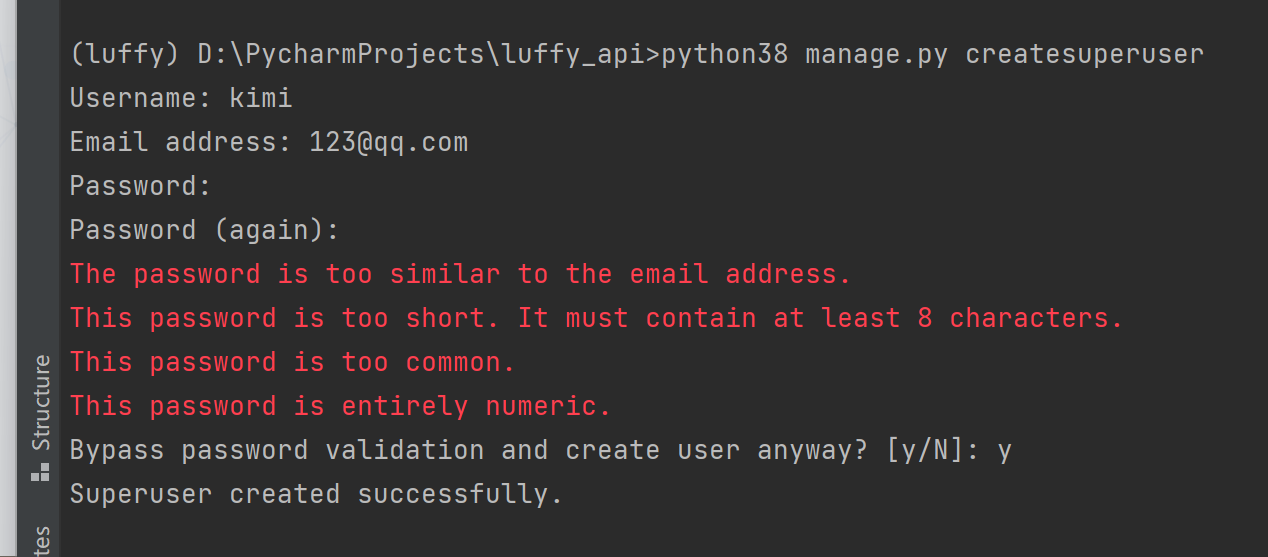Click the typed "y" answer
The image size is (1268, 557).
(x=1004, y=450)
